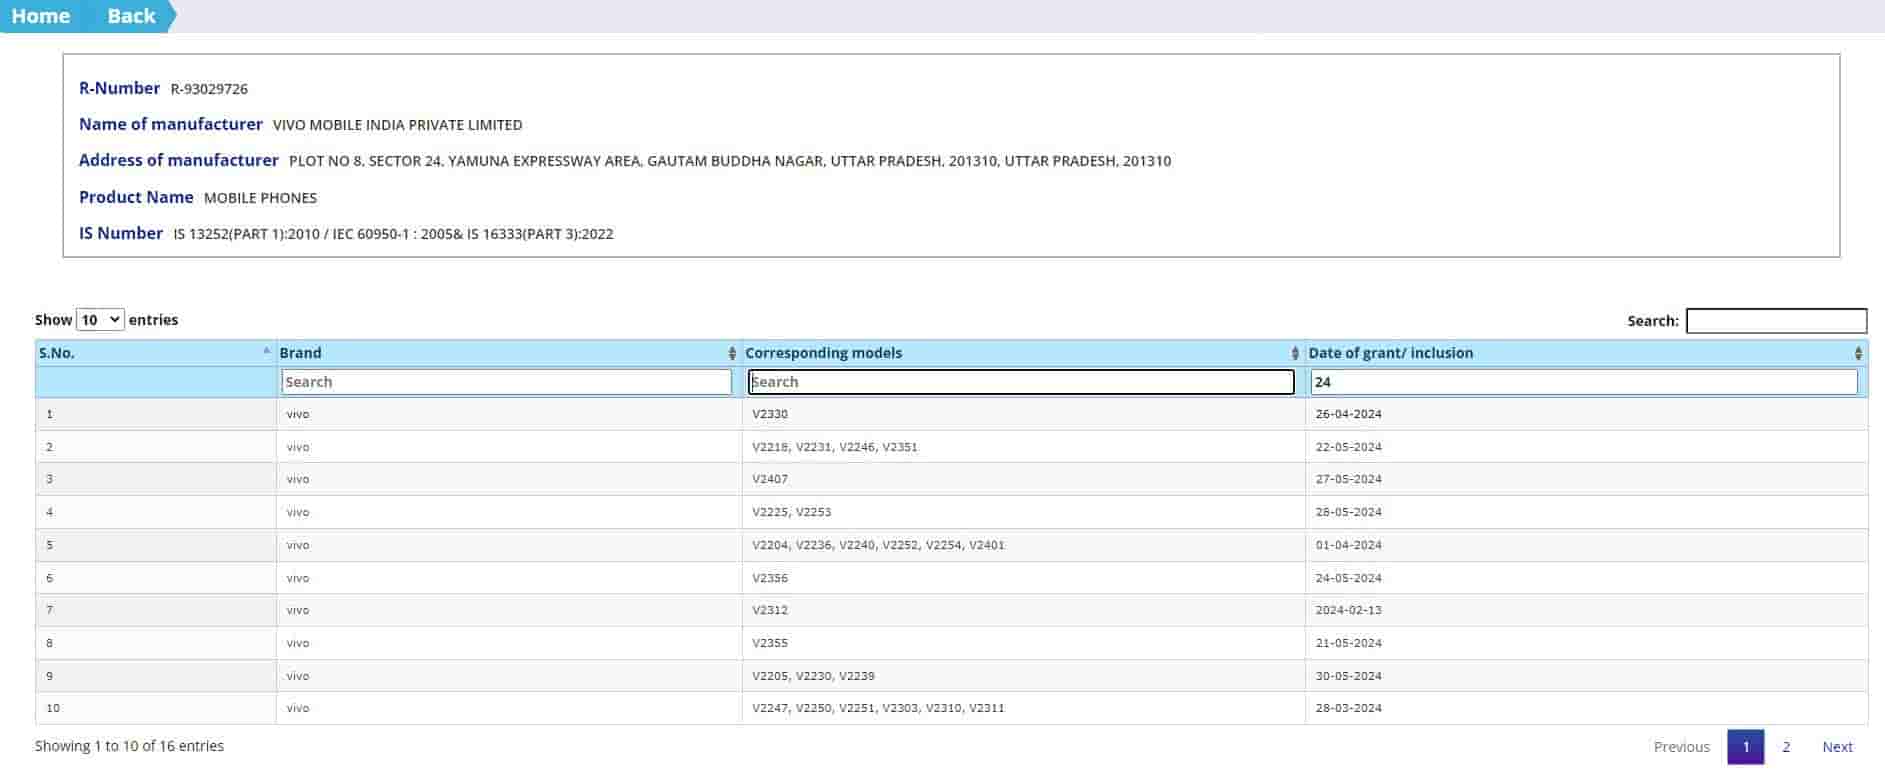This screenshot has width=1885, height=780.
Task: Click the Home breadcrumb button
Action: 41,16
